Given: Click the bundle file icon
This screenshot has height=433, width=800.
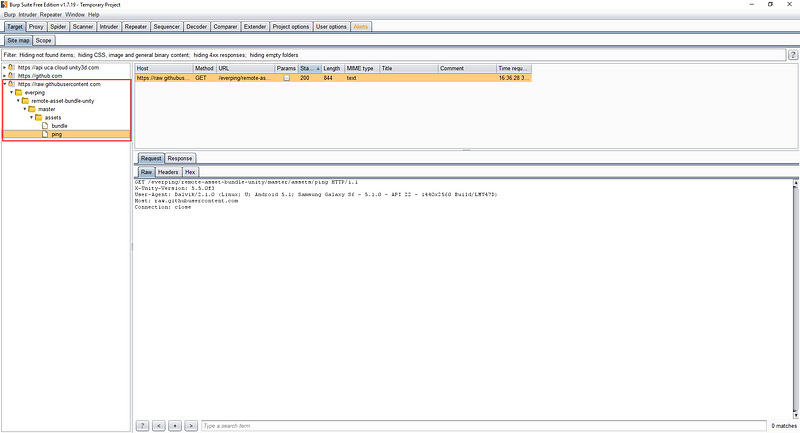Looking at the screenshot, I should (45, 125).
